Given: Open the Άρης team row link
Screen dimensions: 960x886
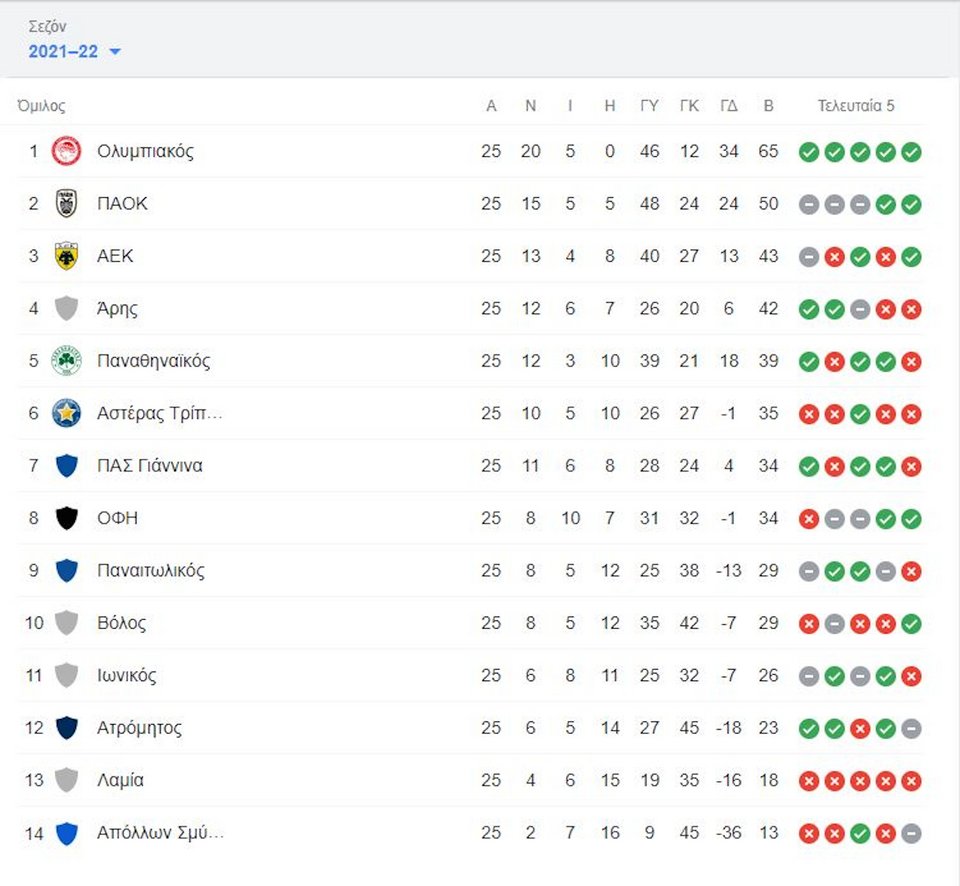Looking at the screenshot, I should click(x=471, y=309).
